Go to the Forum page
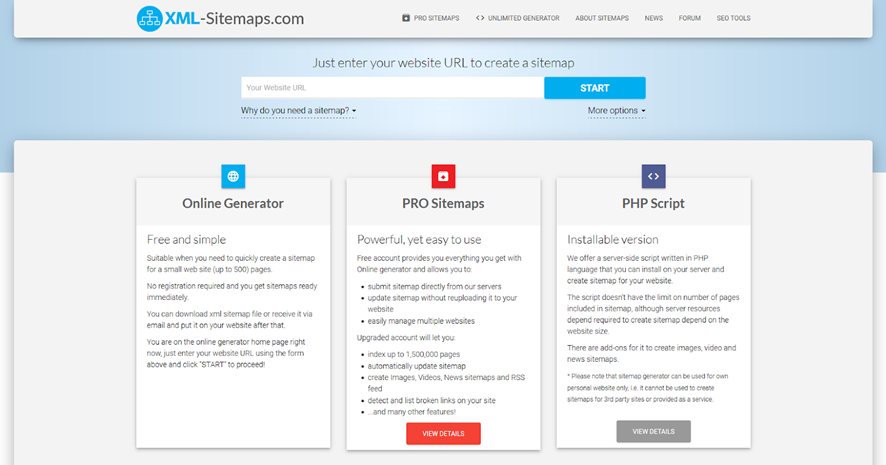The height and width of the screenshot is (465, 886). (x=689, y=18)
